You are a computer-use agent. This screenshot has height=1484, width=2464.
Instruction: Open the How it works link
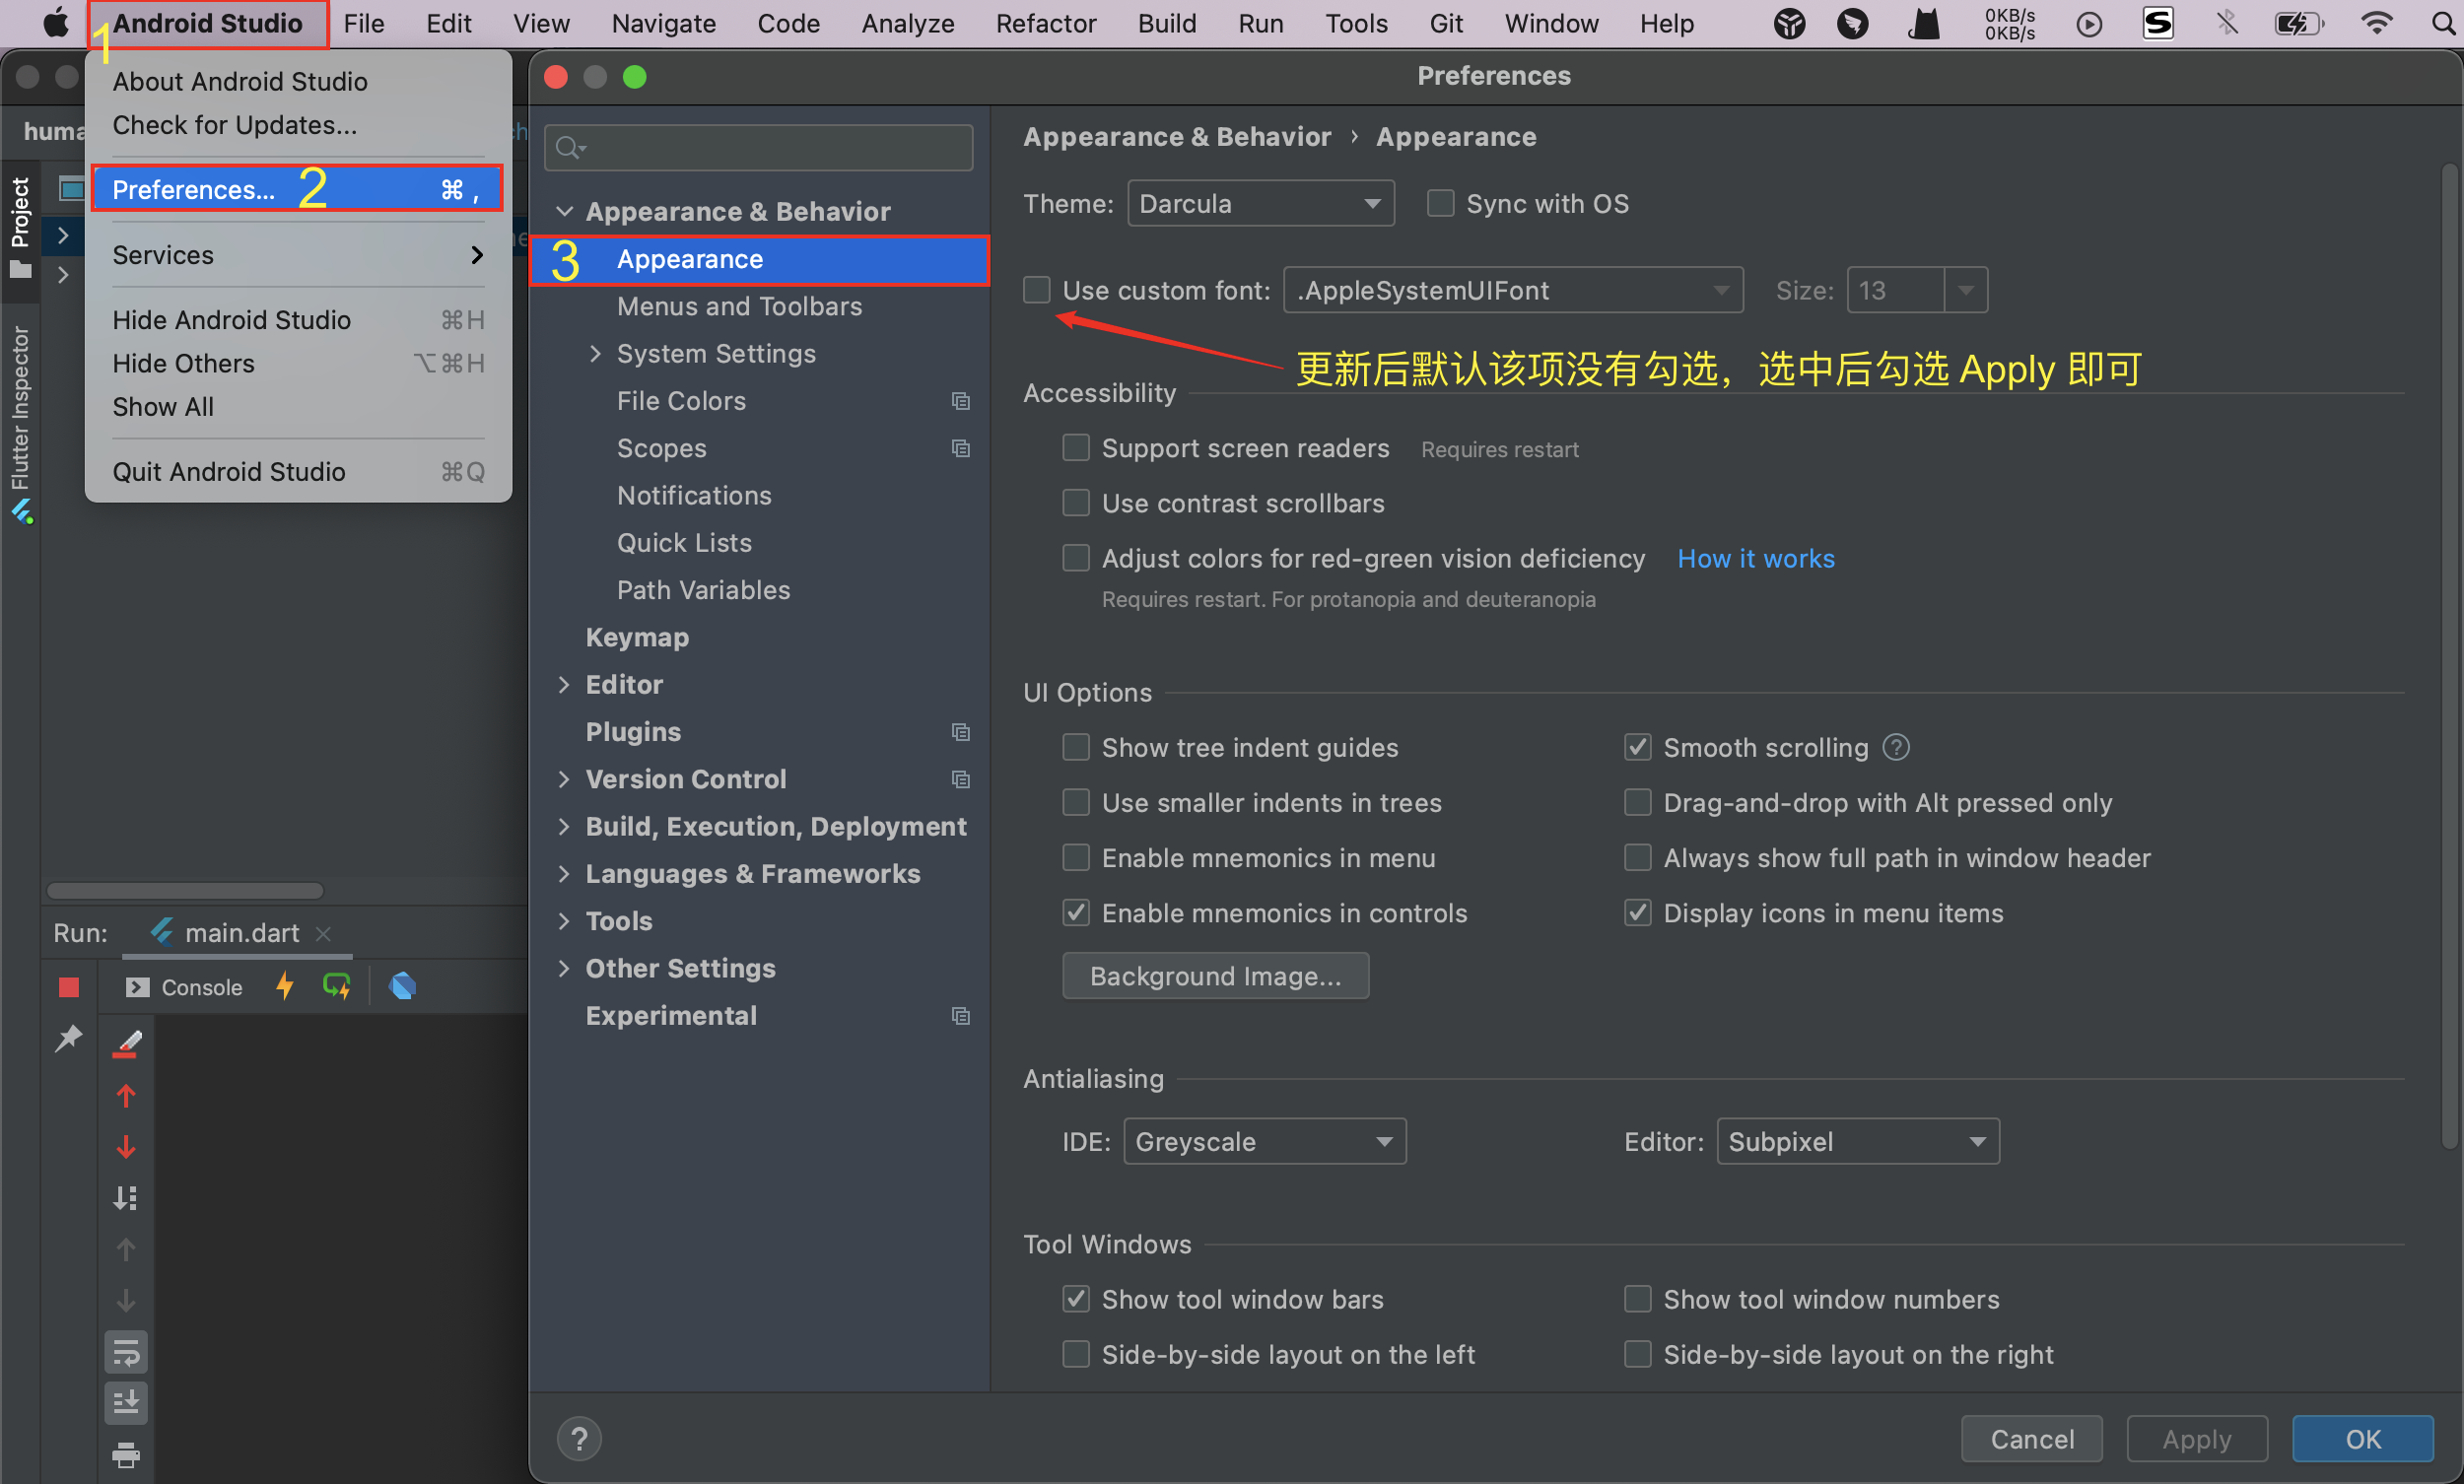[1755, 558]
